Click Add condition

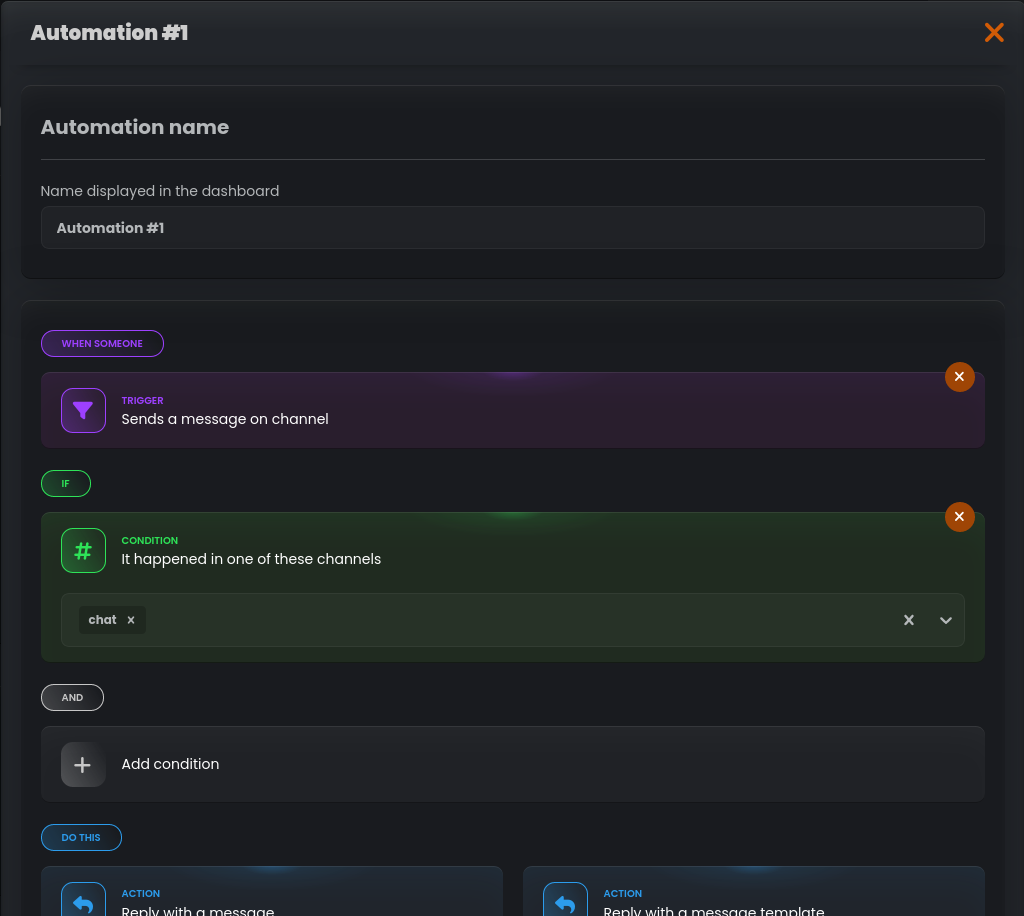click(170, 764)
